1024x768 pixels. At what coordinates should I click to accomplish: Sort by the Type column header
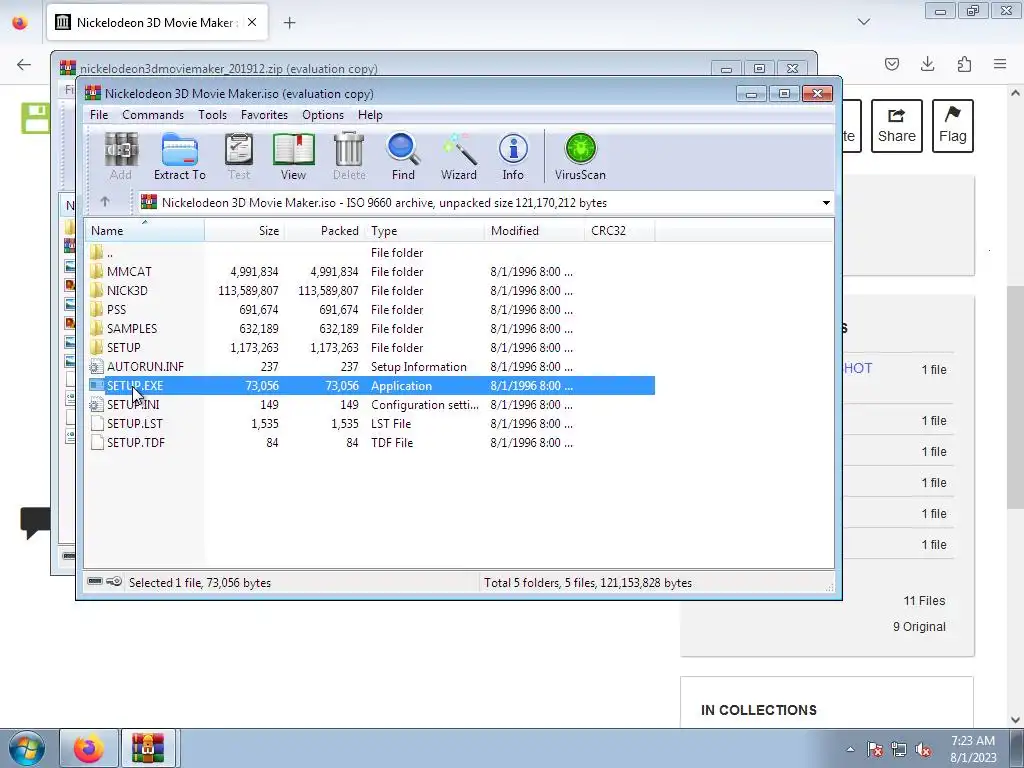[425, 231]
